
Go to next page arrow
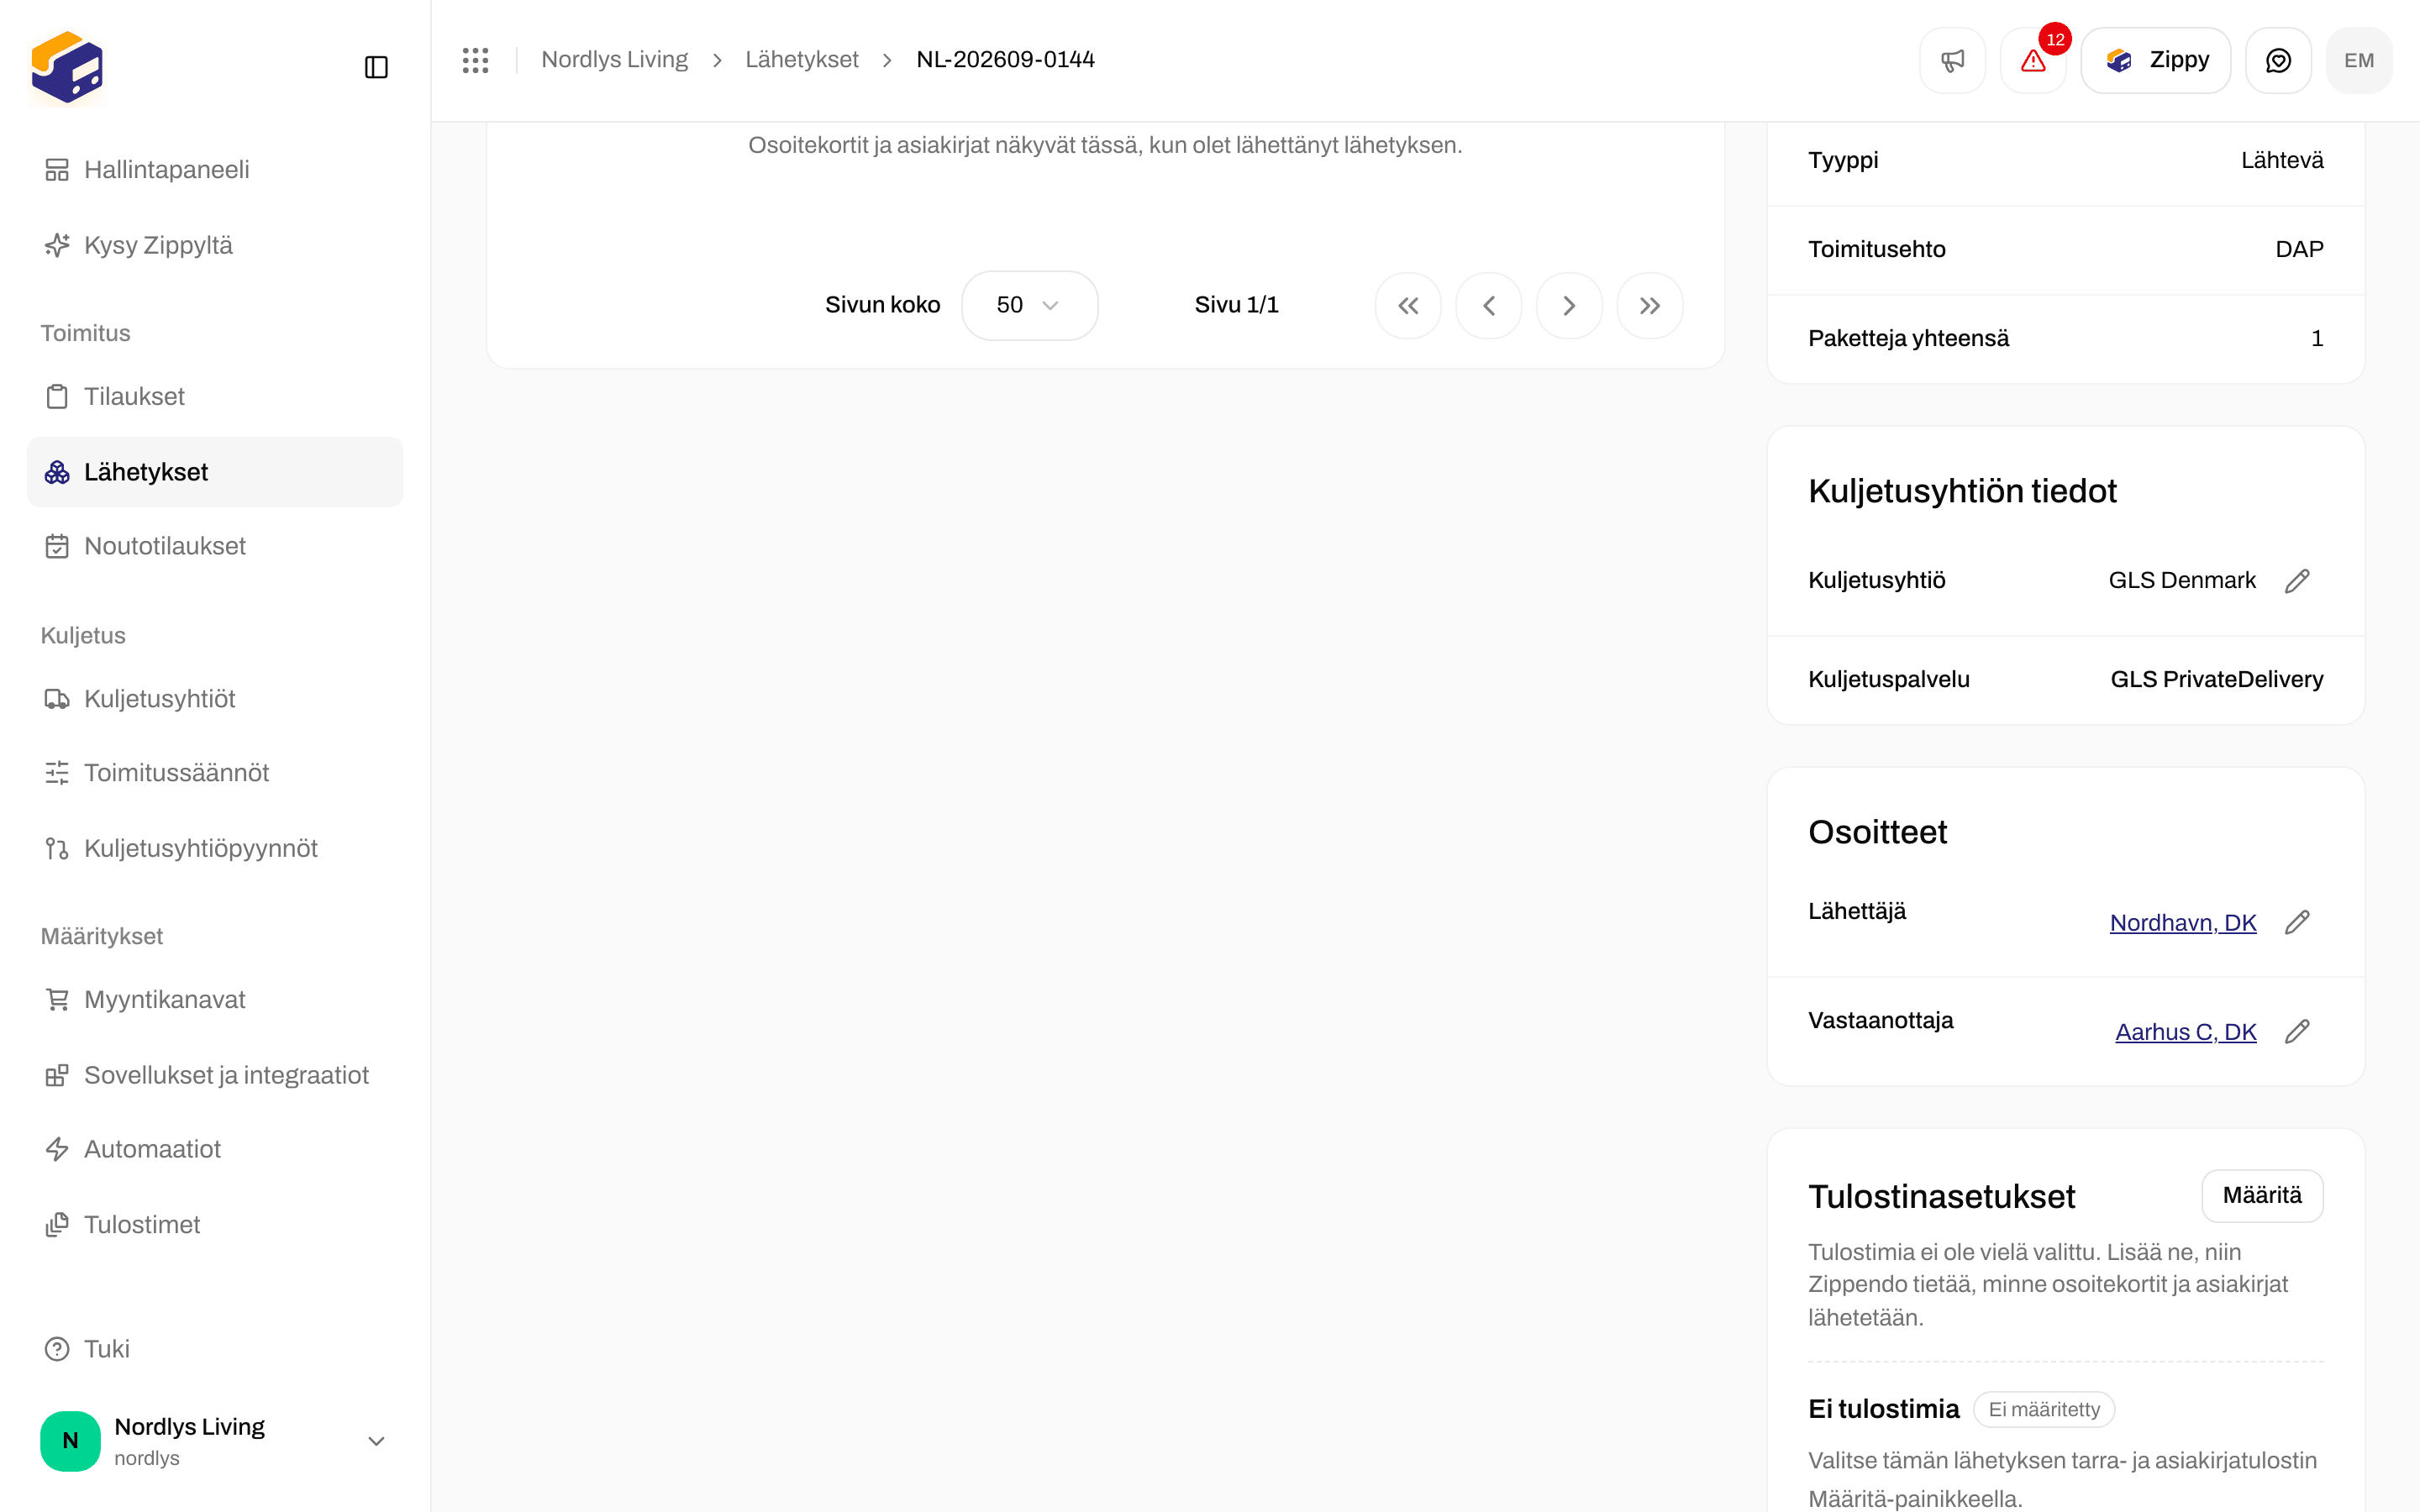pos(1569,305)
